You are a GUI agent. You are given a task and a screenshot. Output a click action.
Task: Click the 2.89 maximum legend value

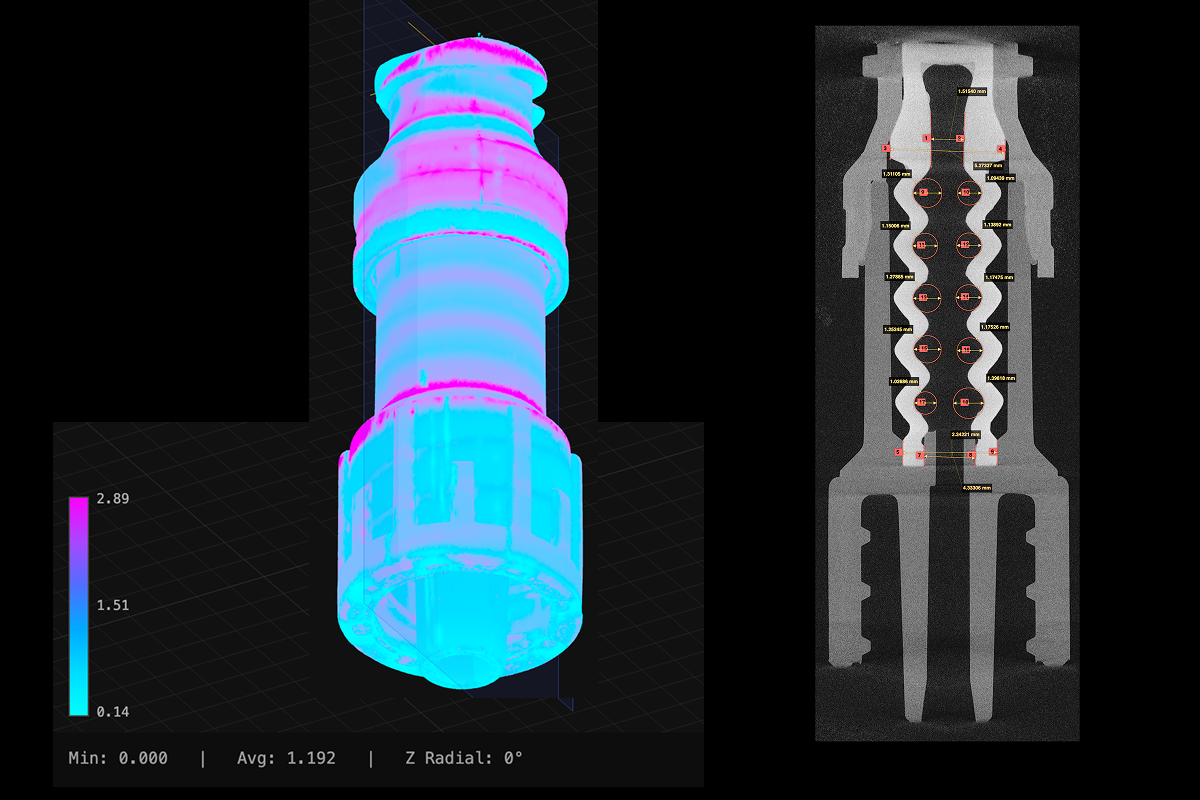(112, 498)
